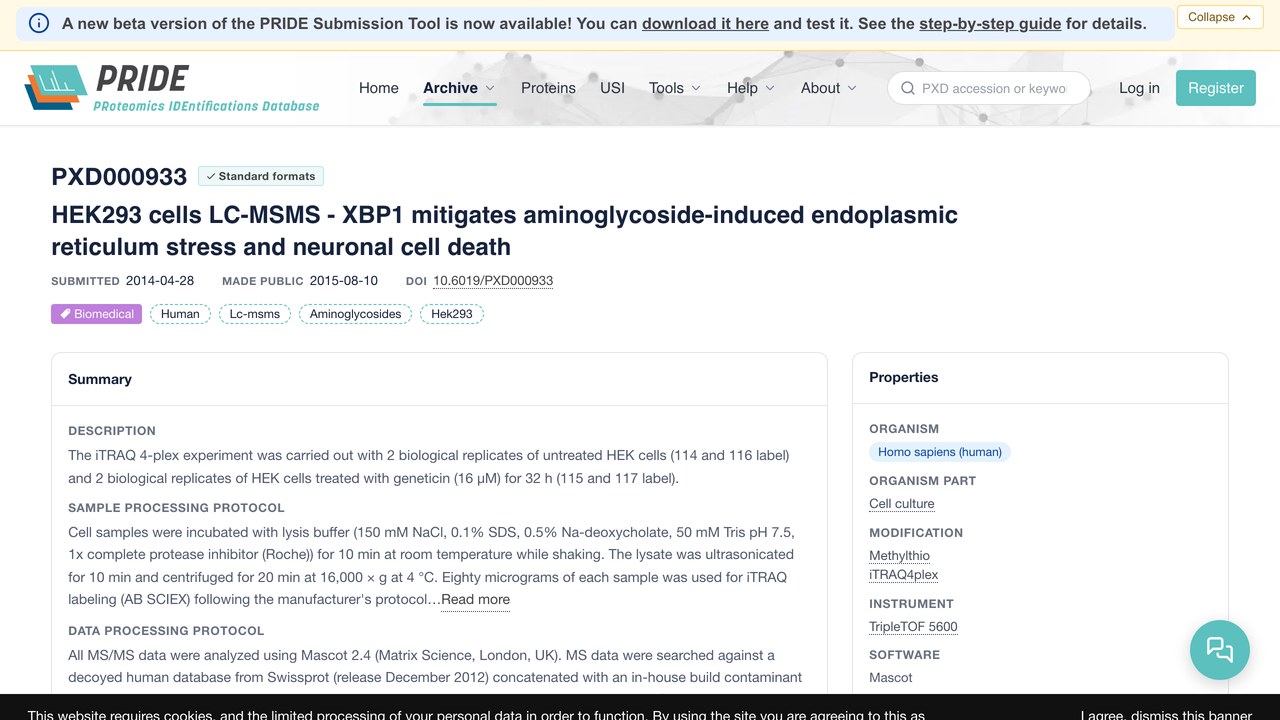1280x720 pixels.
Task: Click the Register button
Action: (1216, 88)
